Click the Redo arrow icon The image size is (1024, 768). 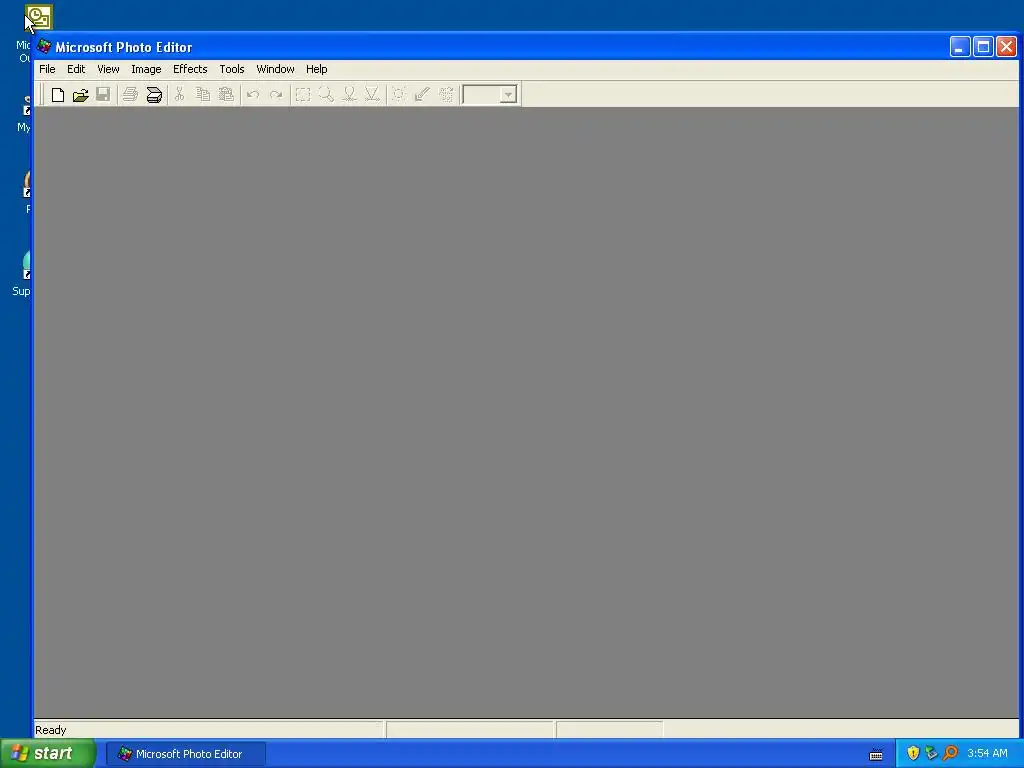[x=276, y=95]
